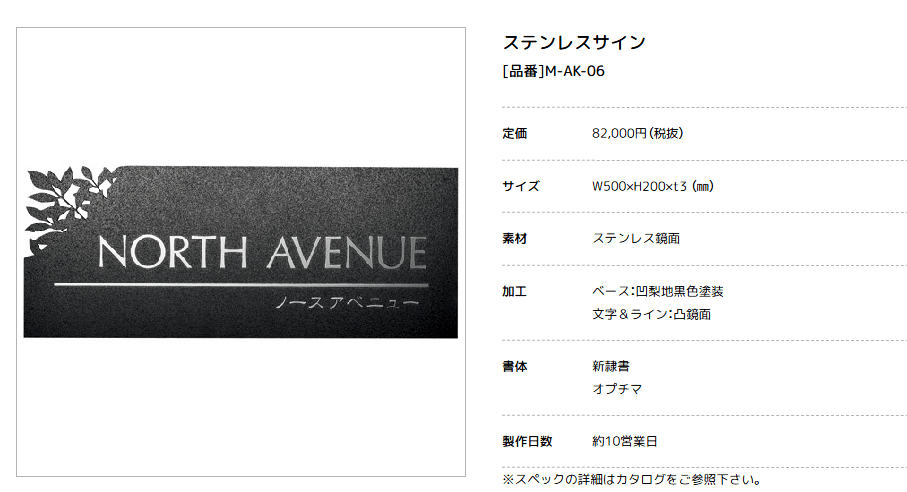Click the 約10営業日 production time value
Image resolution: width=907 pixels, height=492 pixels.
625,441
